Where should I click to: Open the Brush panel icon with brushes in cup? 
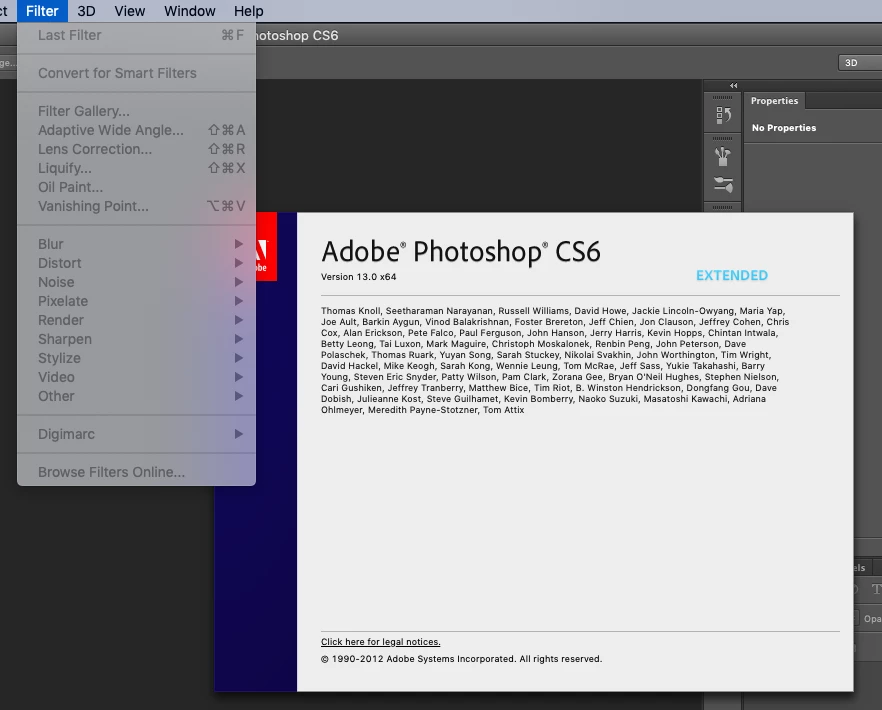pyautogui.click(x=723, y=156)
